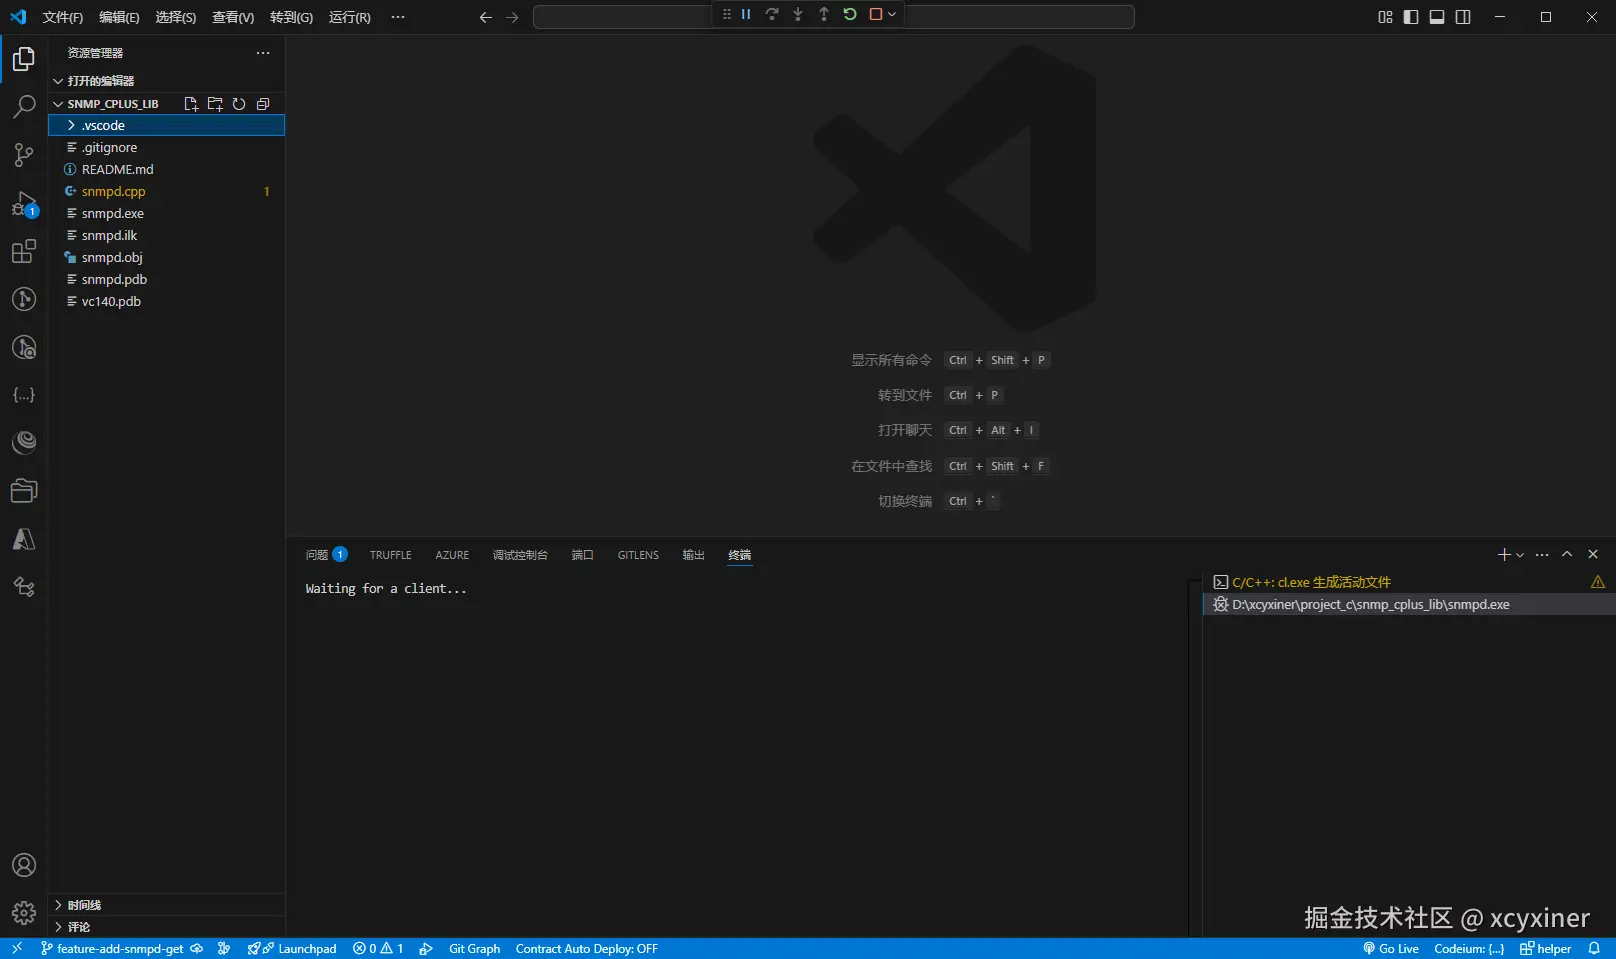Stop debugging with the red square
Viewport: 1616px width, 959px height.
[876, 14]
